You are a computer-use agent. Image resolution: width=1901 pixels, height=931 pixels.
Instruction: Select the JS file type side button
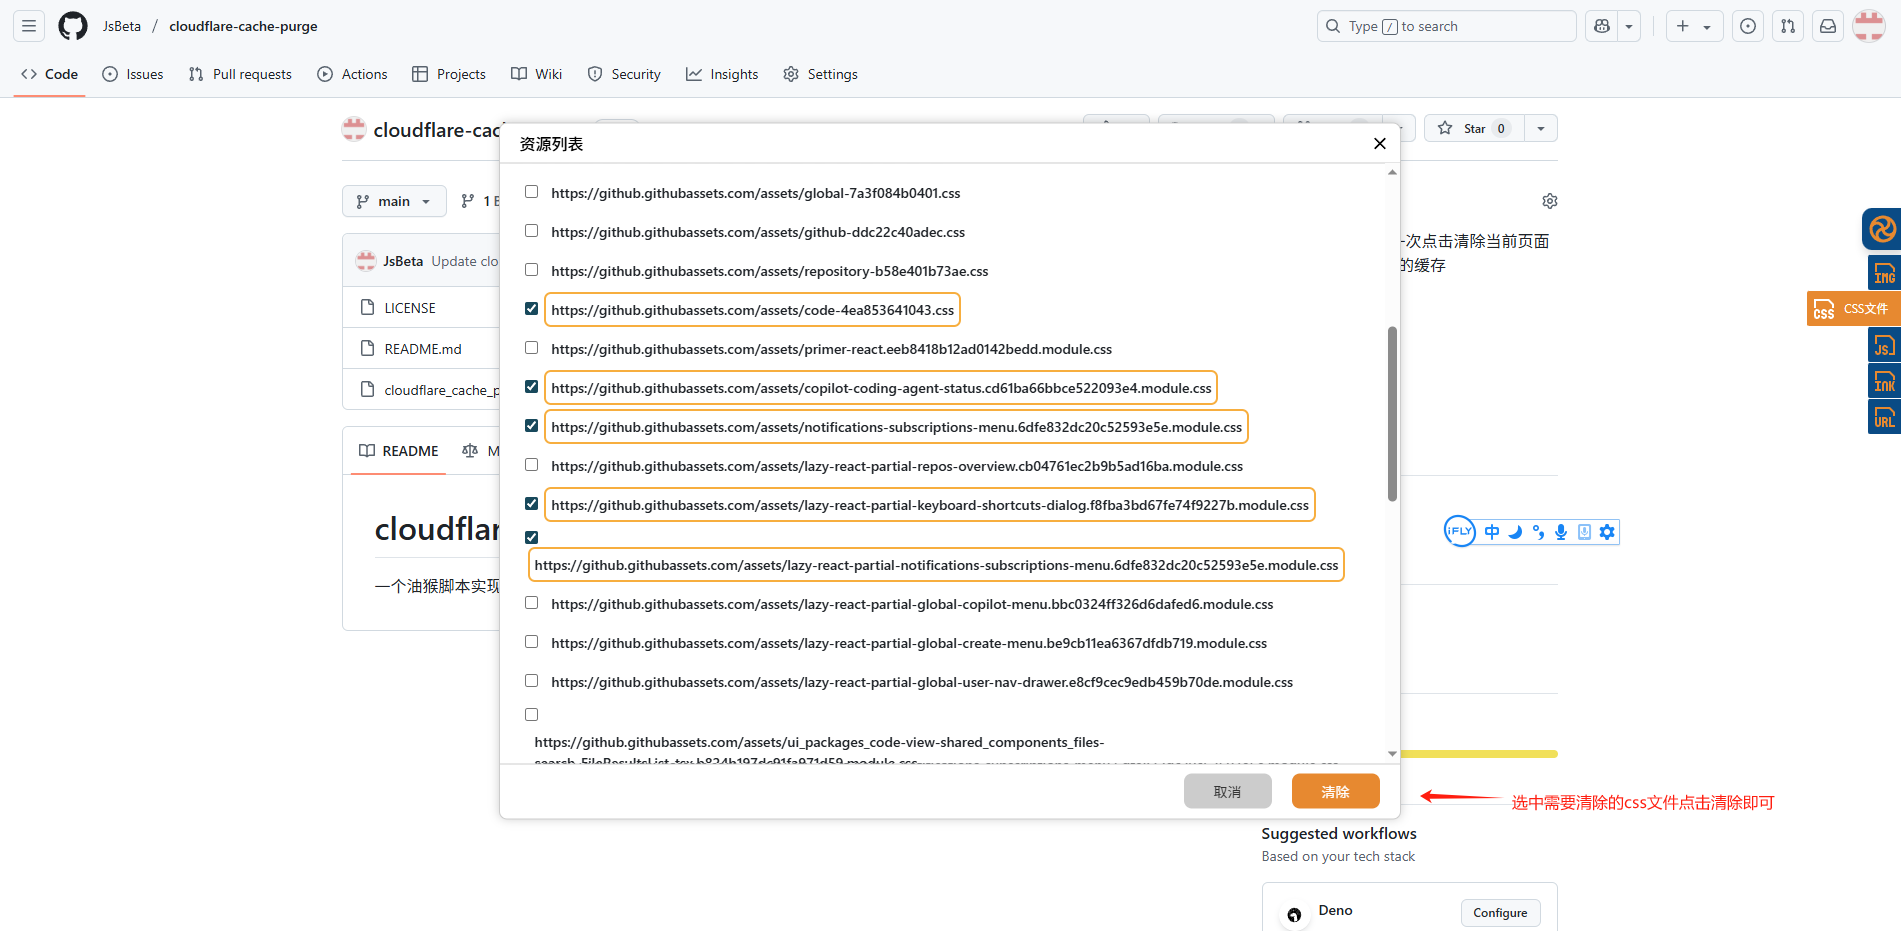[x=1884, y=345]
